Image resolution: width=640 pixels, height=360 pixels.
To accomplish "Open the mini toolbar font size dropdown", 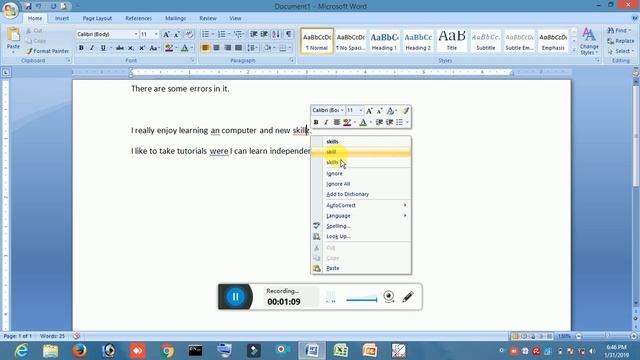I will click(360, 111).
